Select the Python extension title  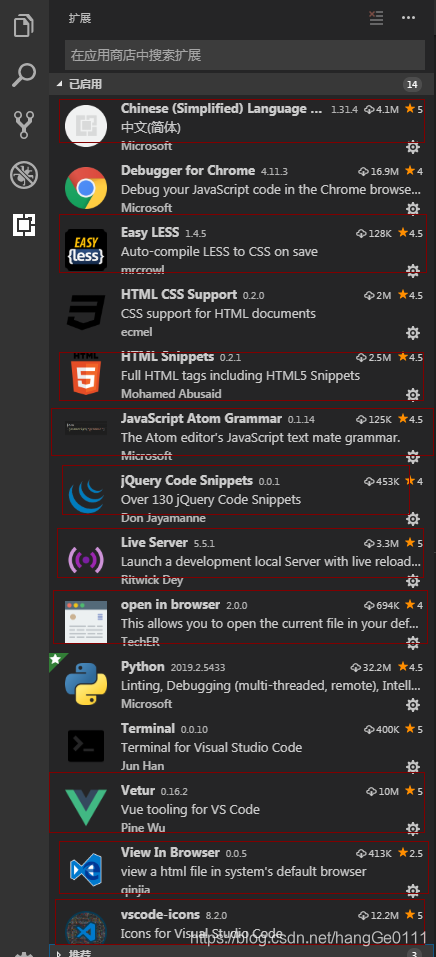point(143,666)
